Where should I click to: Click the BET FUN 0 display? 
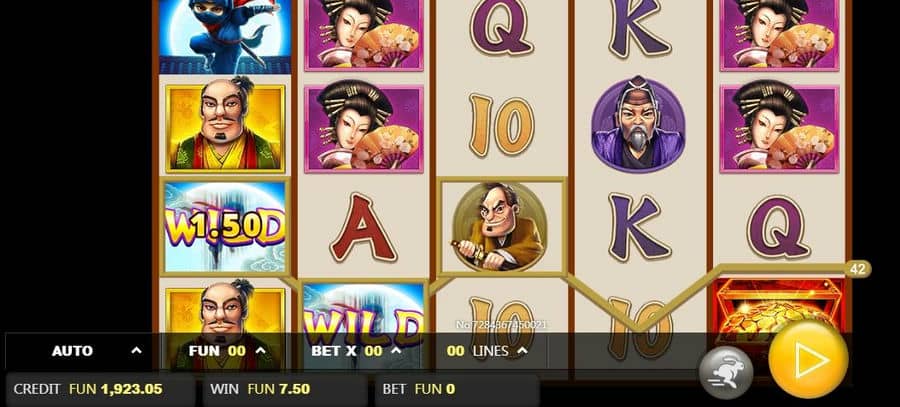point(418,389)
